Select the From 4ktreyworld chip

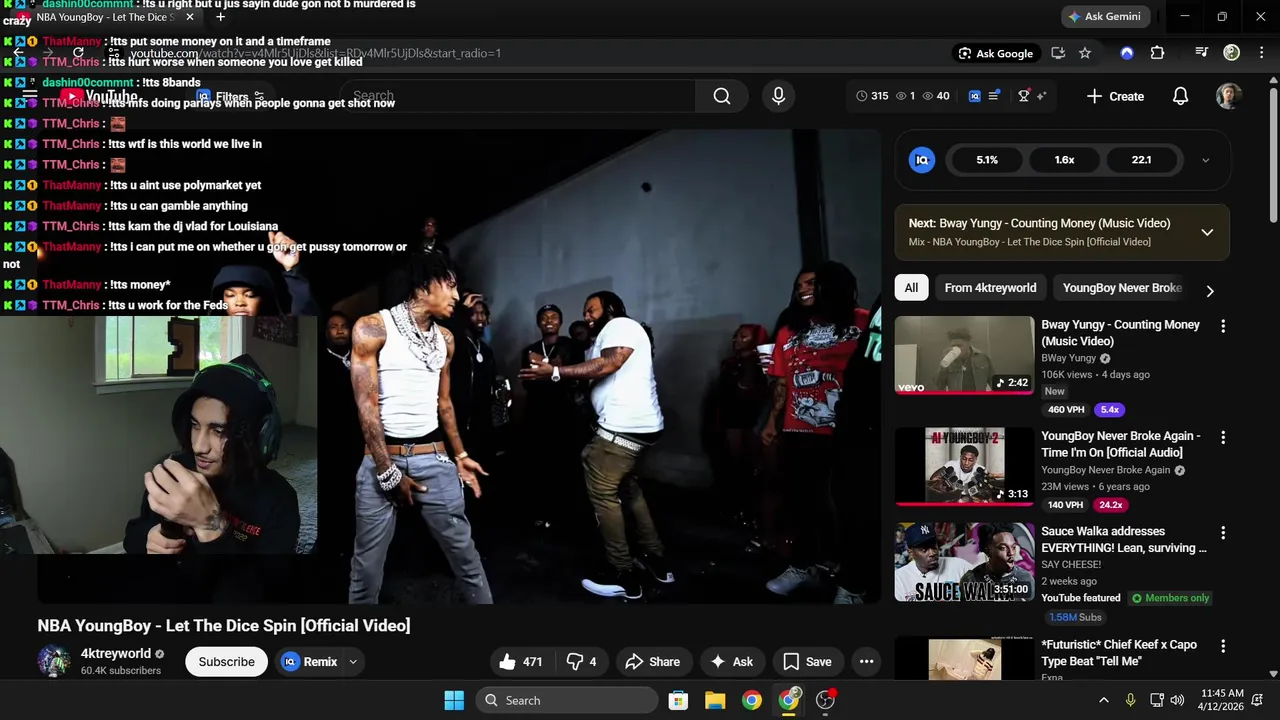click(x=990, y=288)
